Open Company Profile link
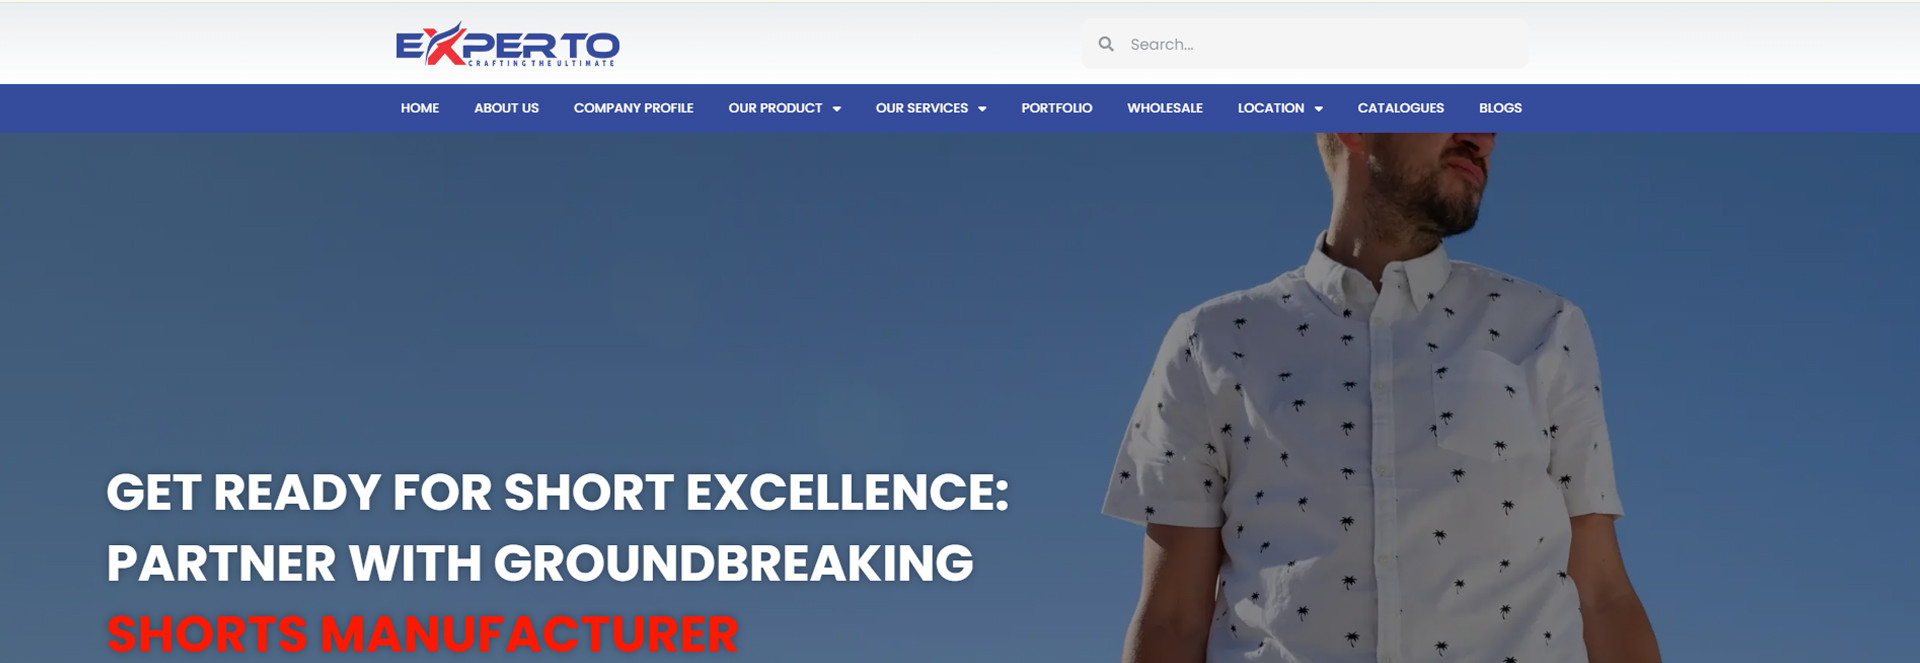The image size is (1920, 663). (633, 108)
